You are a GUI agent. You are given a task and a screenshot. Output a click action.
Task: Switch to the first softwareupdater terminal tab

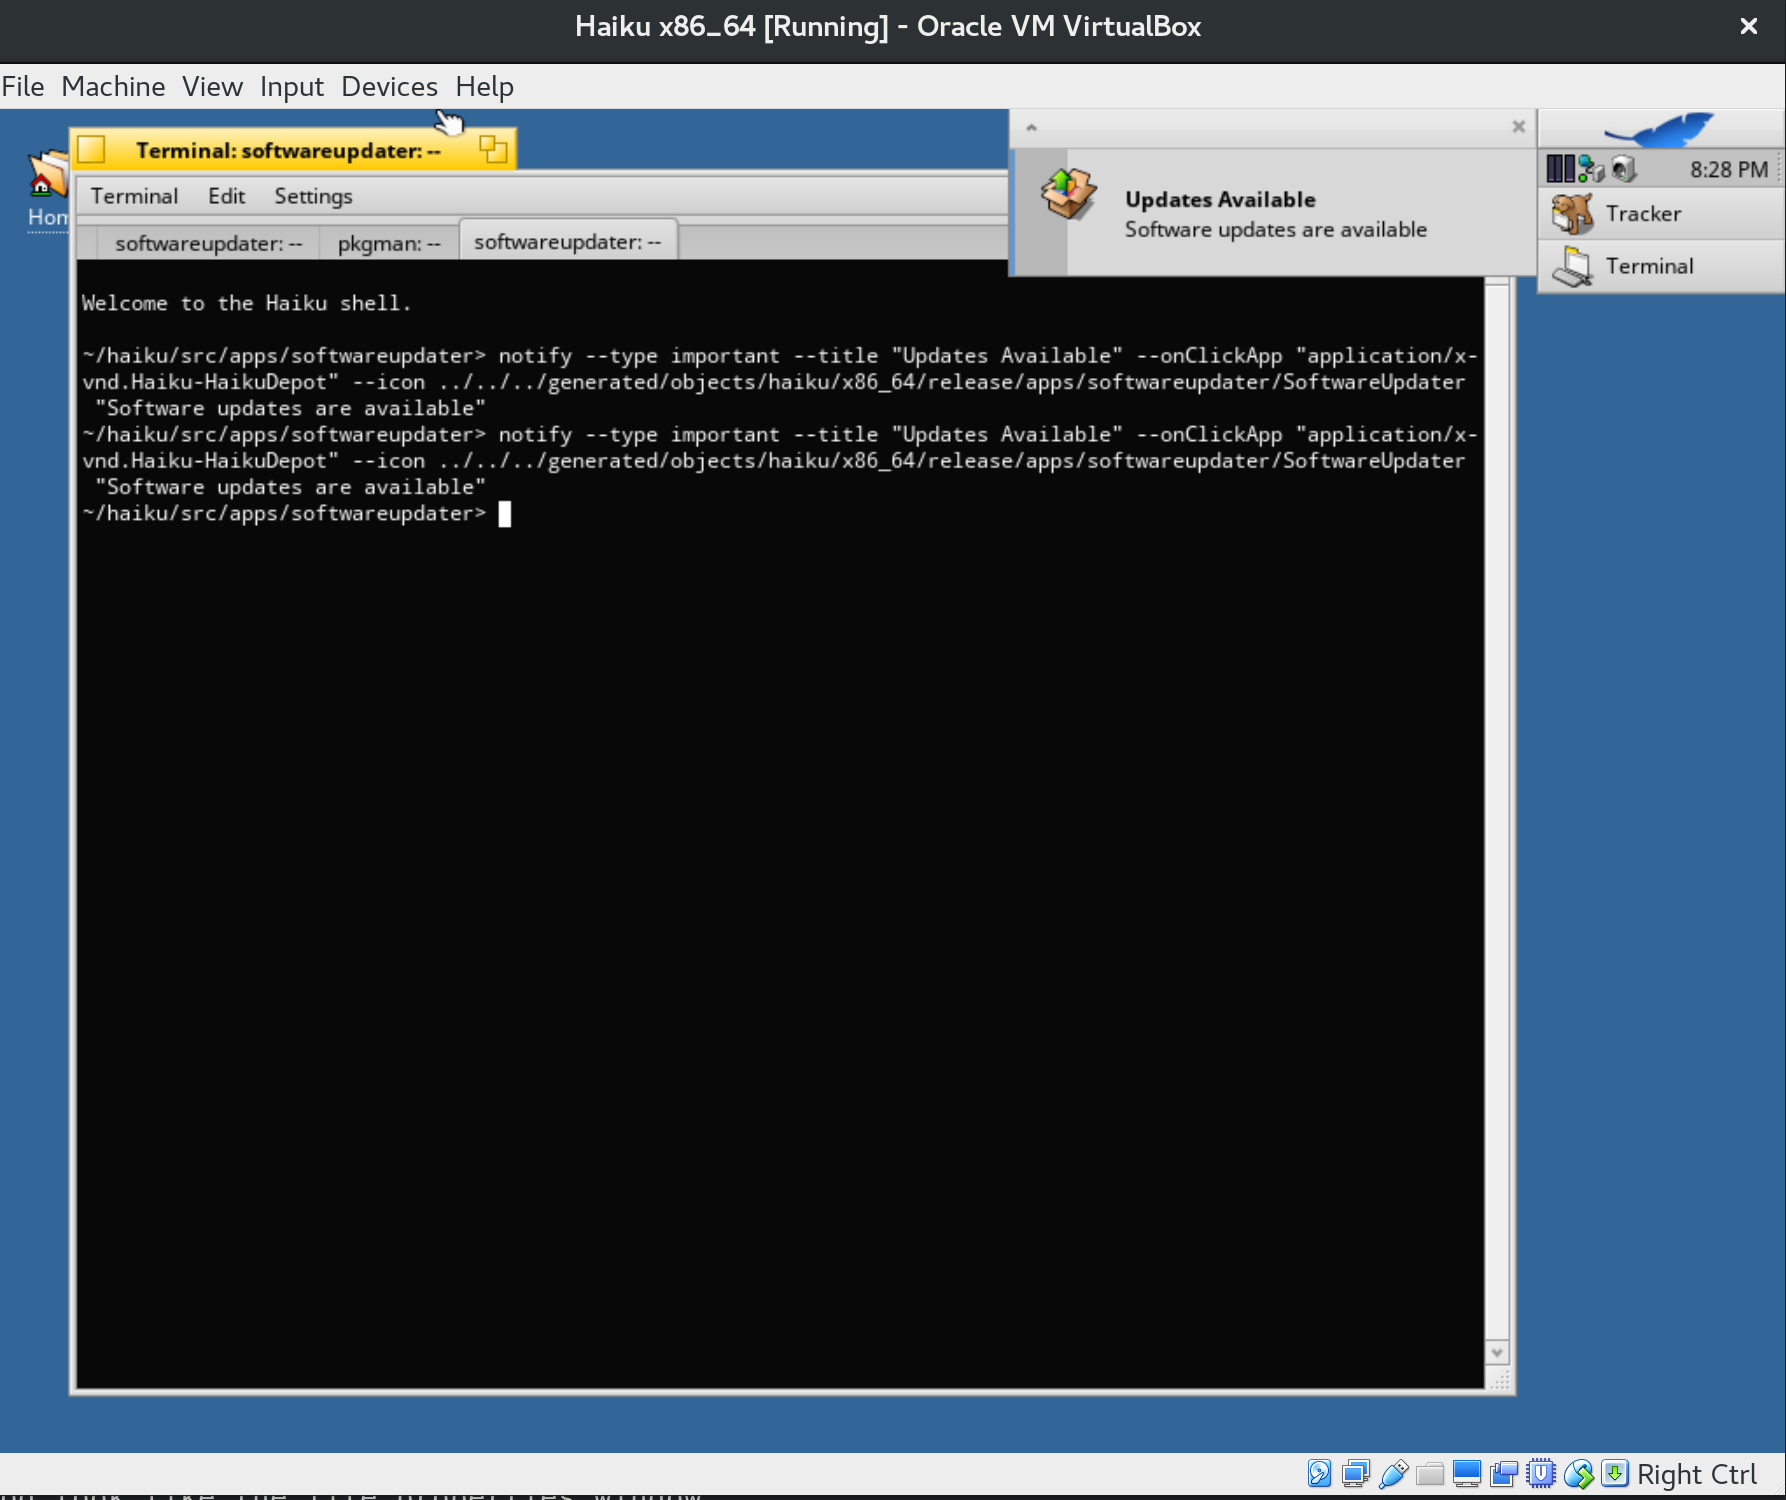tap(208, 243)
